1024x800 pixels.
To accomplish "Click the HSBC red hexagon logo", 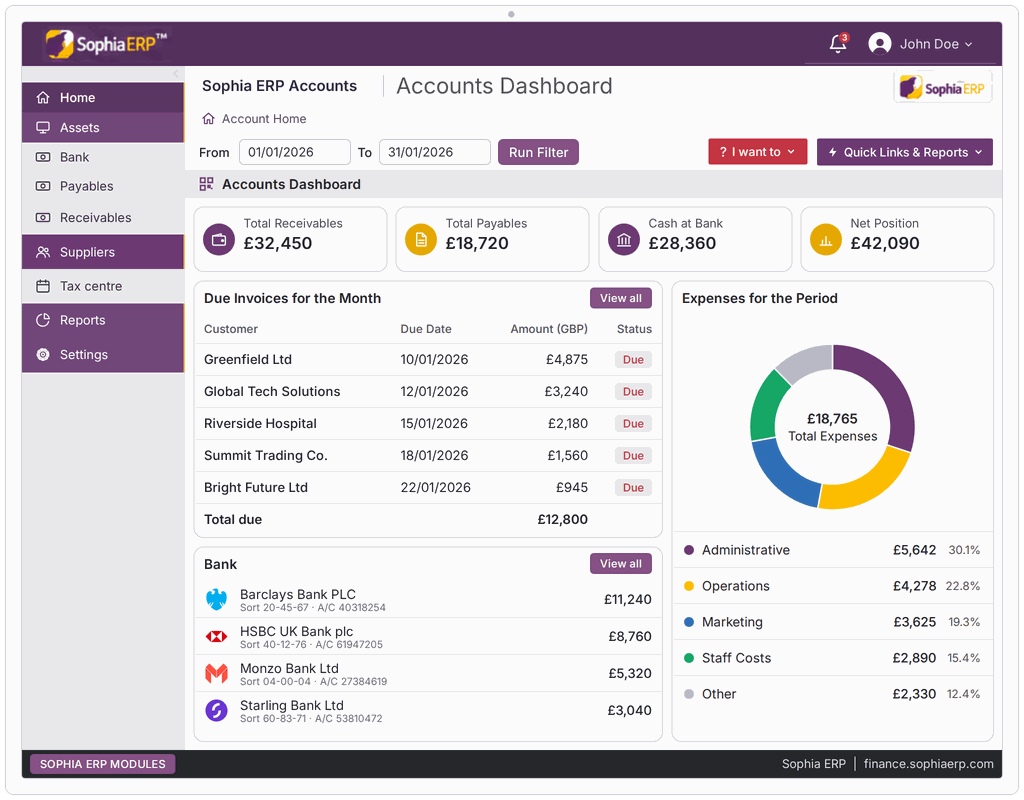I will tap(216, 636).
